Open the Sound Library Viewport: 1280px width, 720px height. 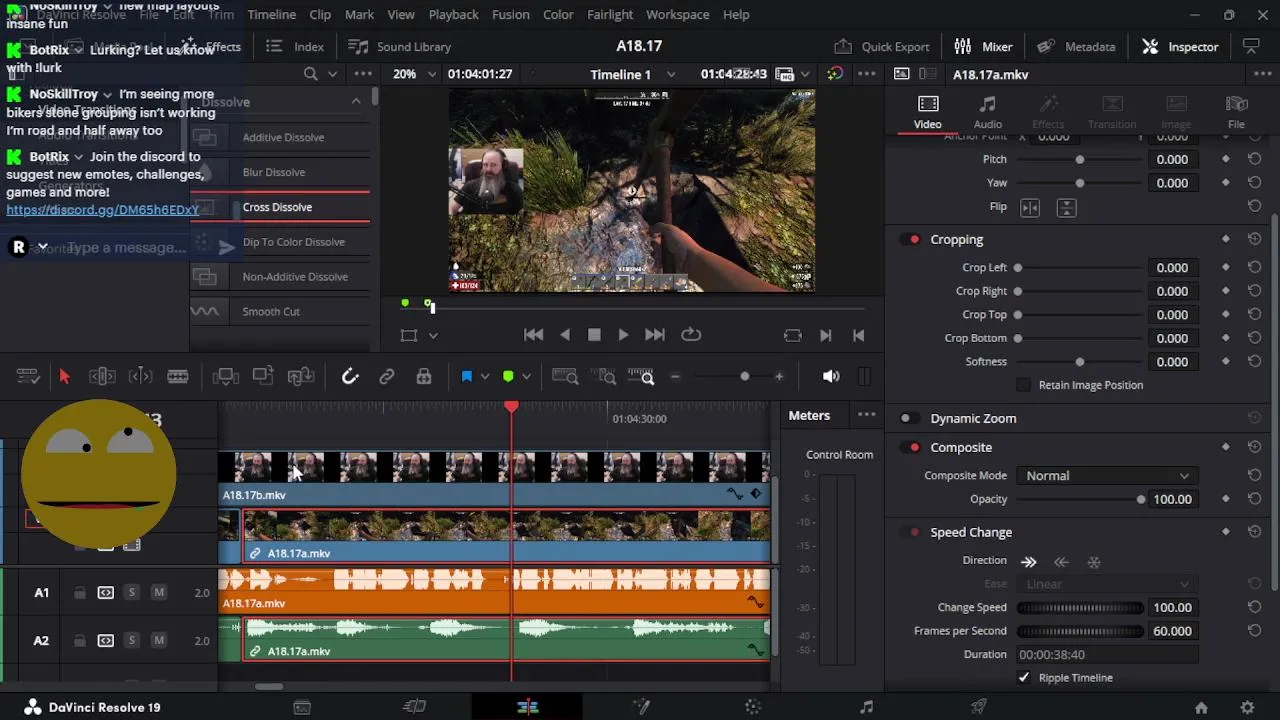pos(399,47)
